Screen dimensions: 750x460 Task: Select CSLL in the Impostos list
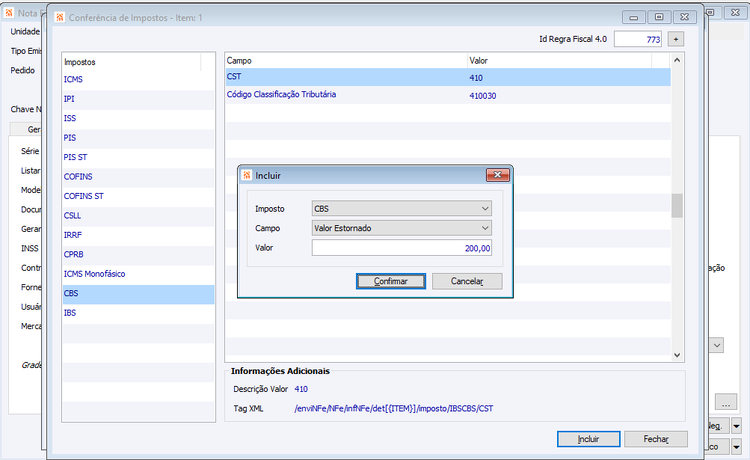coord(138,216)
